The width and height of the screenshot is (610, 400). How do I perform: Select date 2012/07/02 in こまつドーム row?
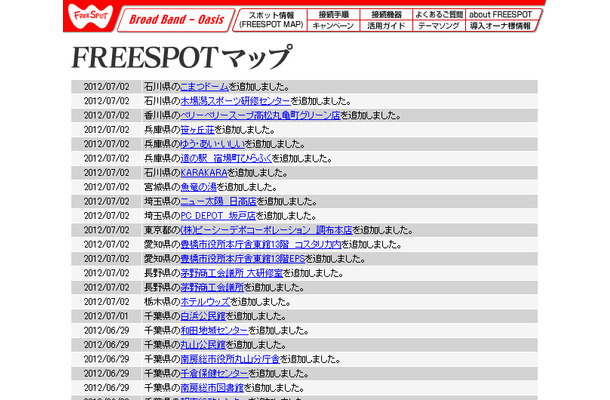107,87
